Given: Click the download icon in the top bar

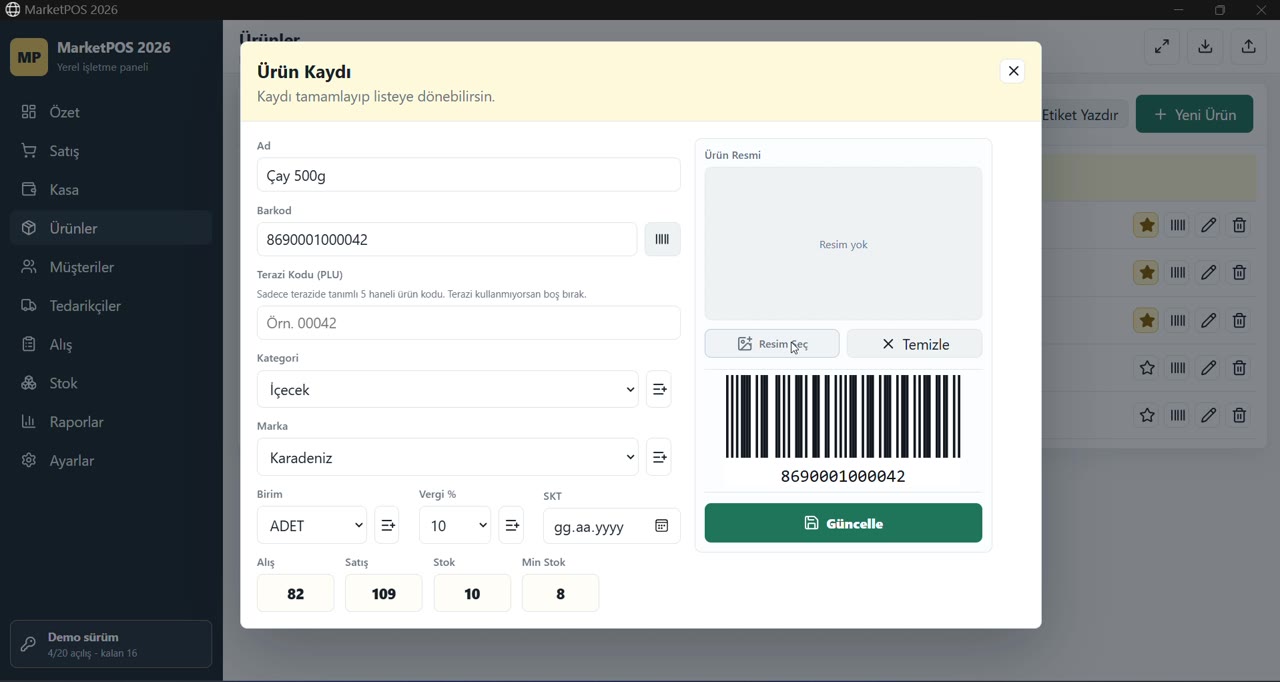Looking at the screenshot, I should 1205,47.
